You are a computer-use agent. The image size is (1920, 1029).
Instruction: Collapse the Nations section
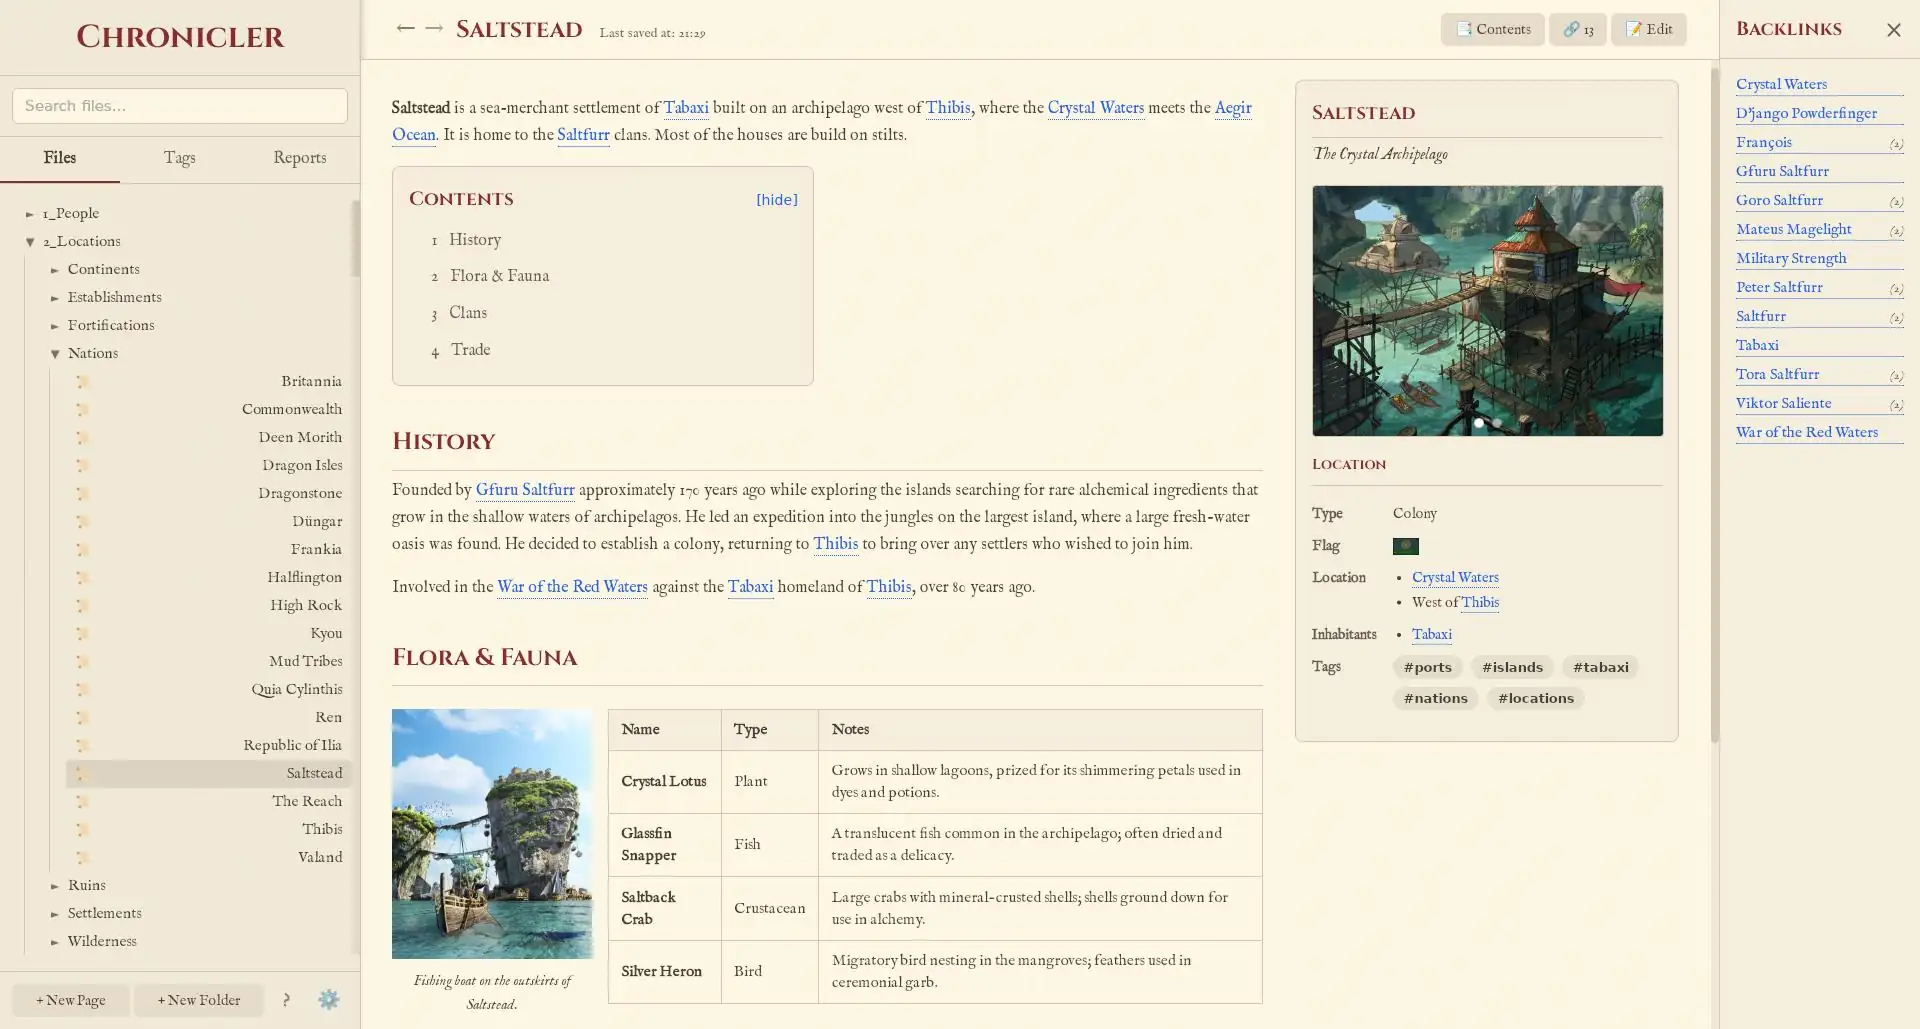click(x=56, y=353)
